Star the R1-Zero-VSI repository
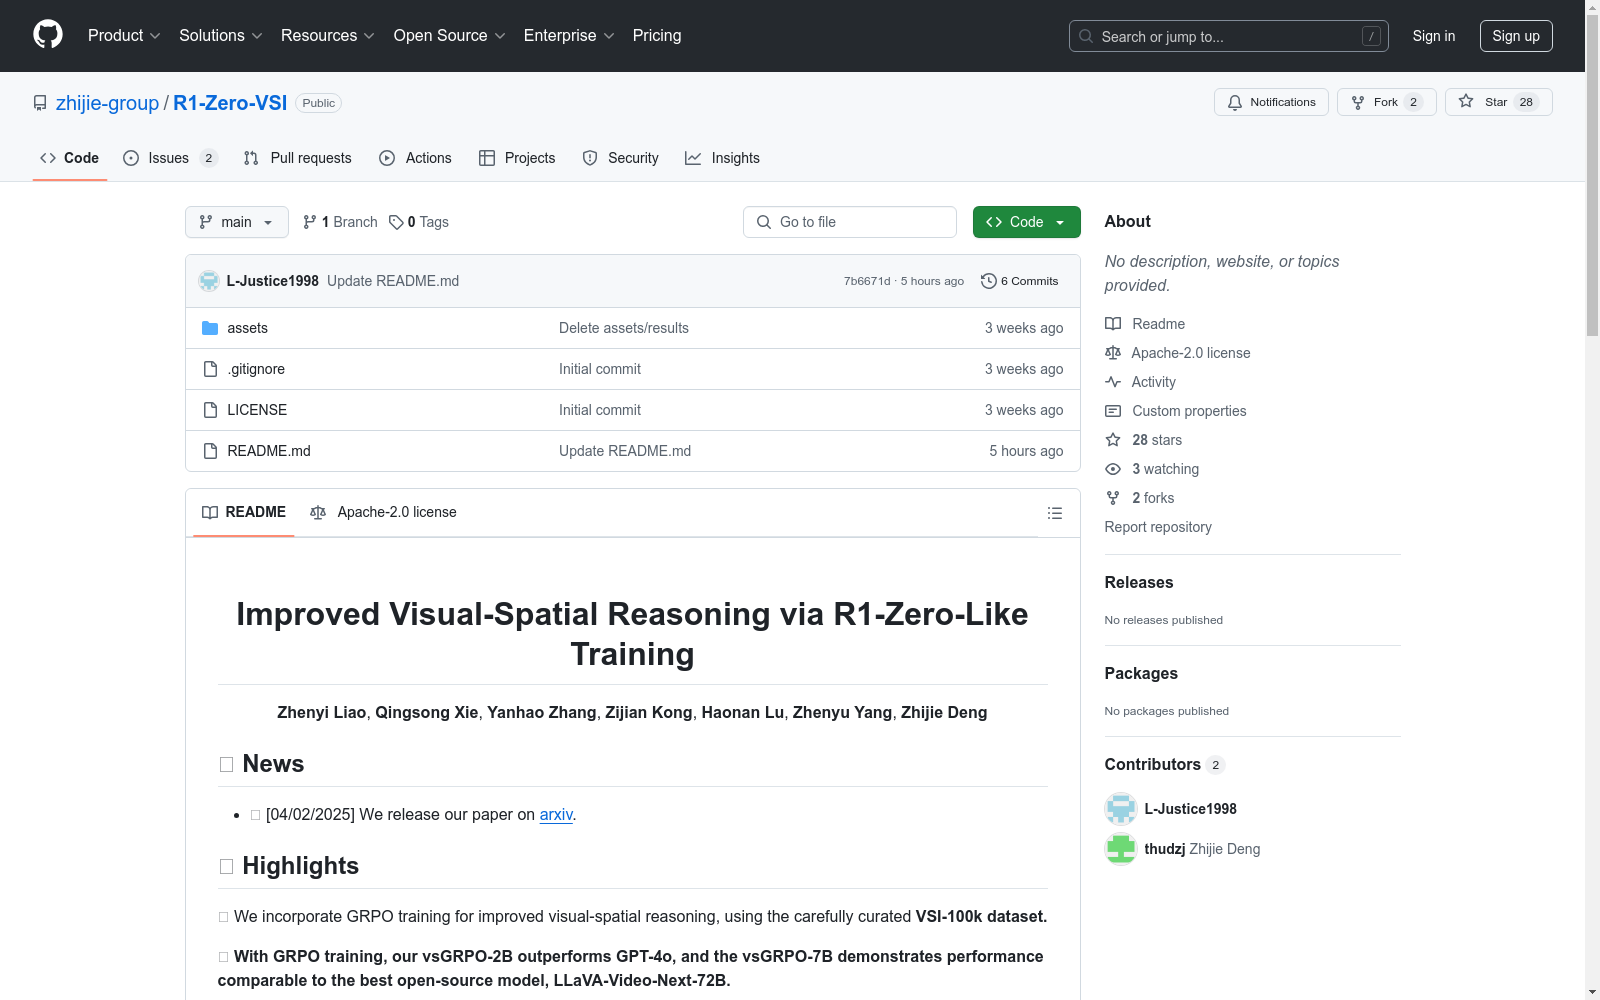 point(1498,102)
